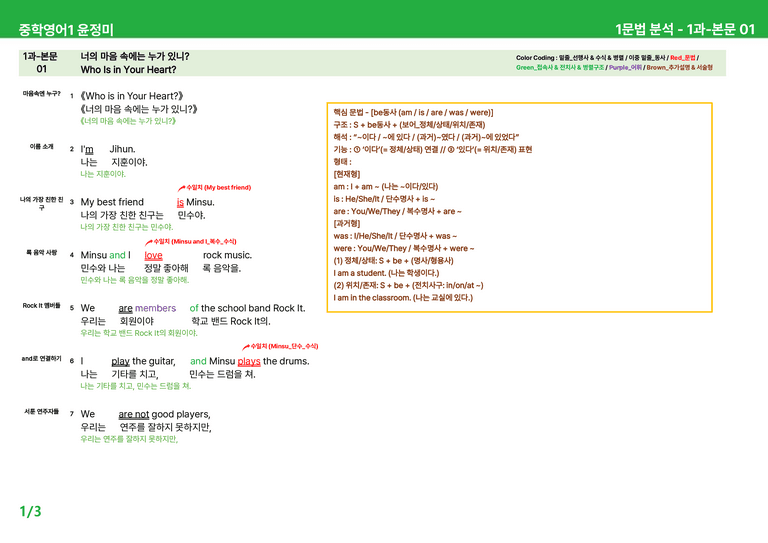Screen dimensions: 768x543
Task: Click the example 'I am a student. (나는 학생이다.)'
Action: pyautogui.click(x=386, y=273)
